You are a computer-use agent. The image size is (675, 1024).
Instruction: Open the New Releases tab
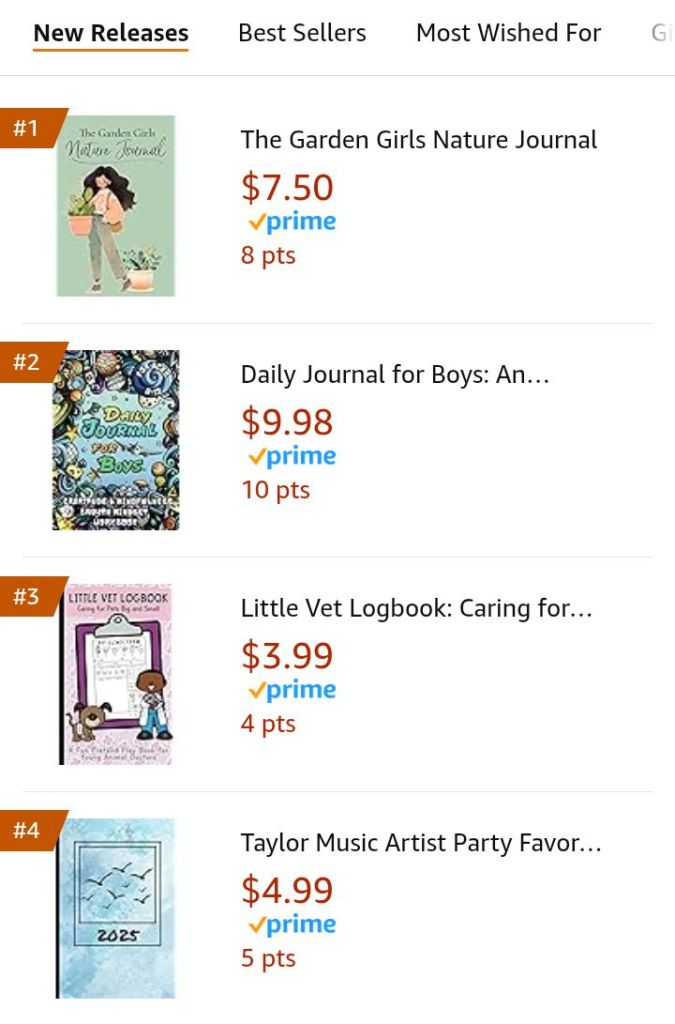(x=111, y=33)
